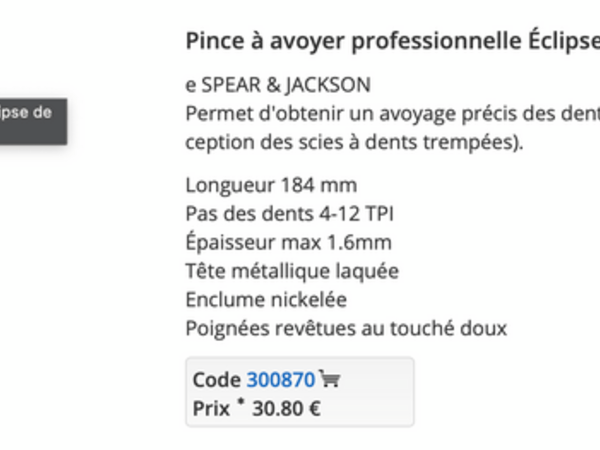Click the Poignées revêtues au touché doux line
This screenshot has height=450, width=600.
(x=346, y=328)
